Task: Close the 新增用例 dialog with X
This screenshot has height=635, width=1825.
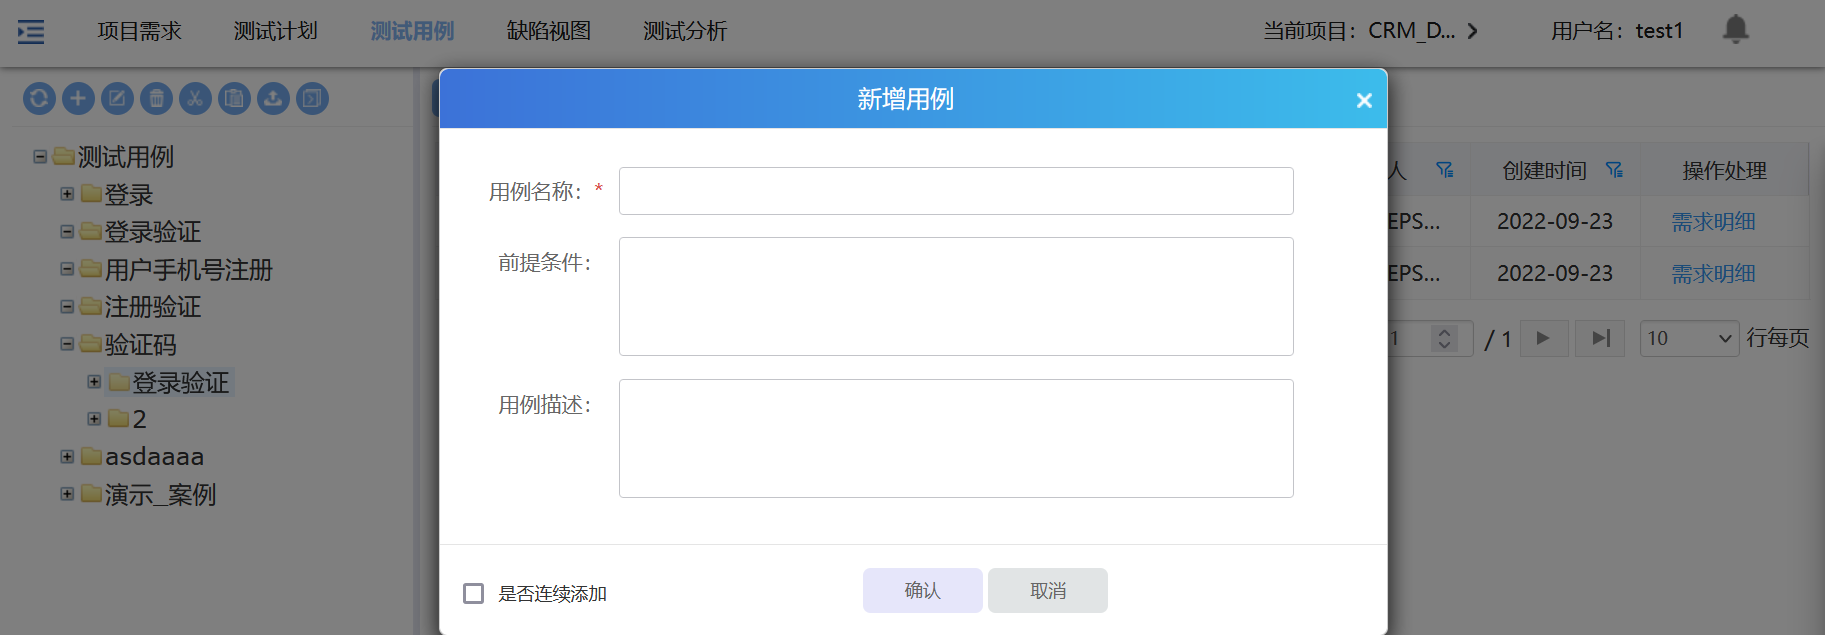Action: click(x=1364, y=100)
